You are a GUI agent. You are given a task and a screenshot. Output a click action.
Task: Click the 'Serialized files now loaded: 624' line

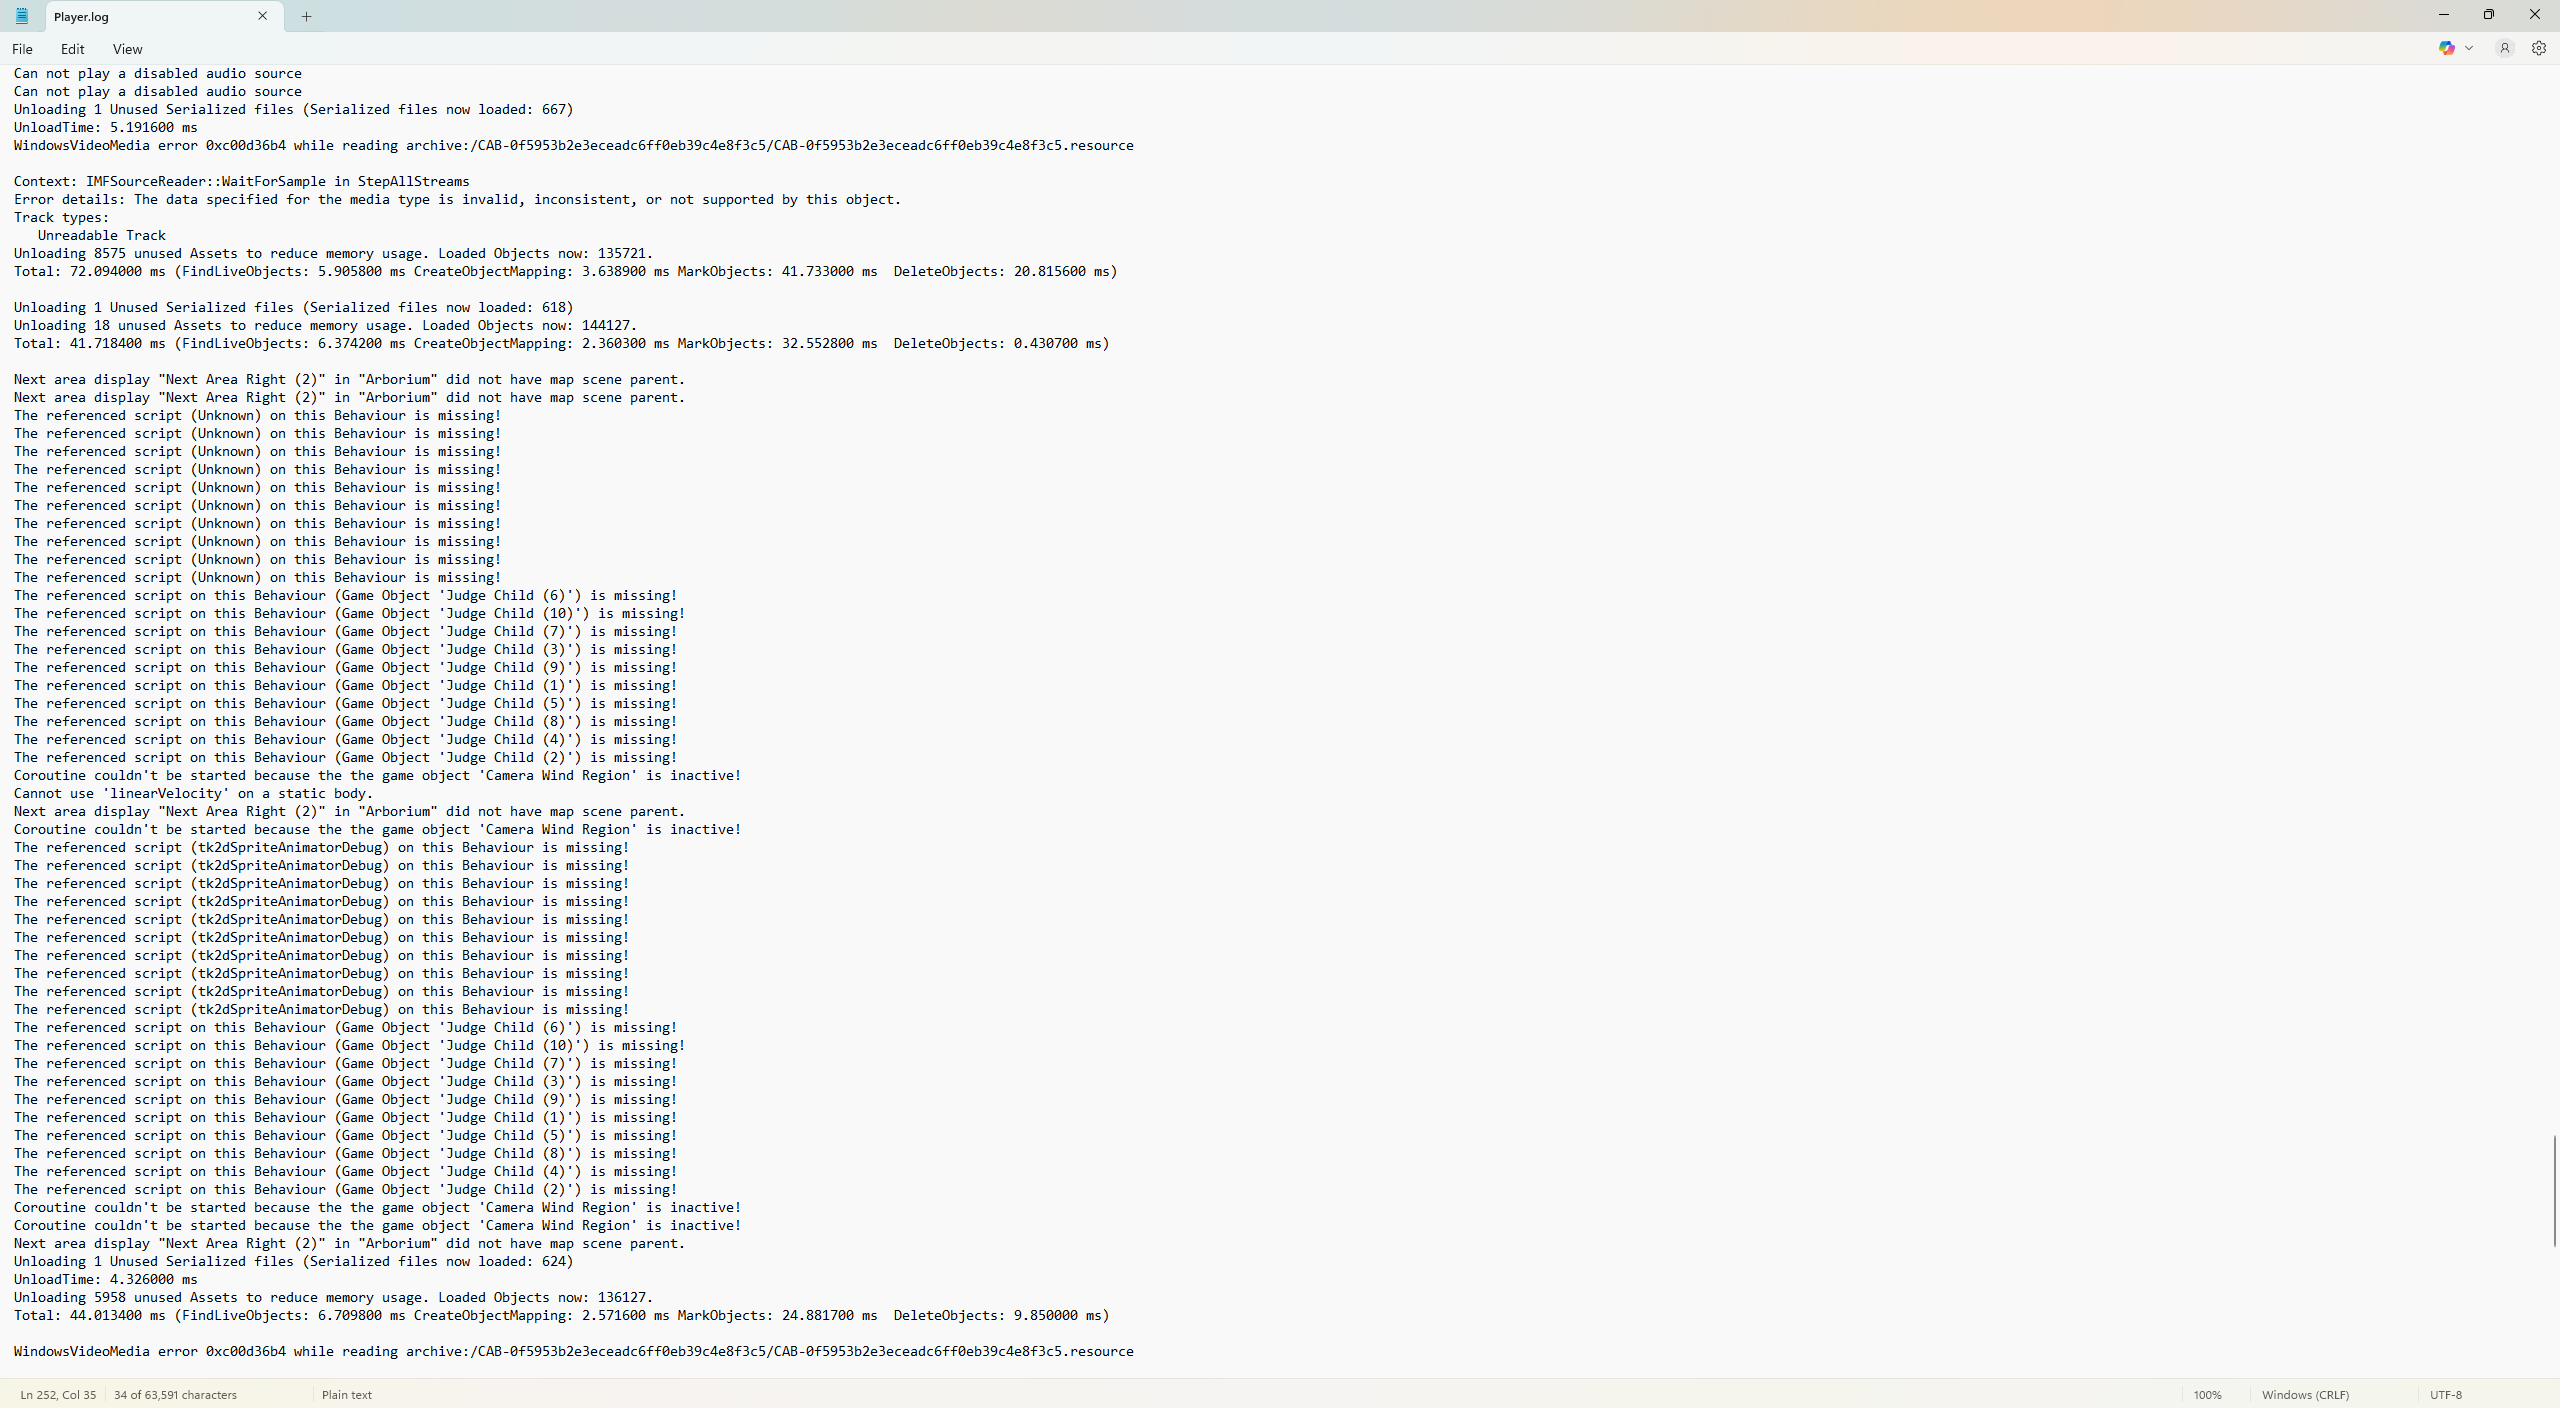(294, 1262)
